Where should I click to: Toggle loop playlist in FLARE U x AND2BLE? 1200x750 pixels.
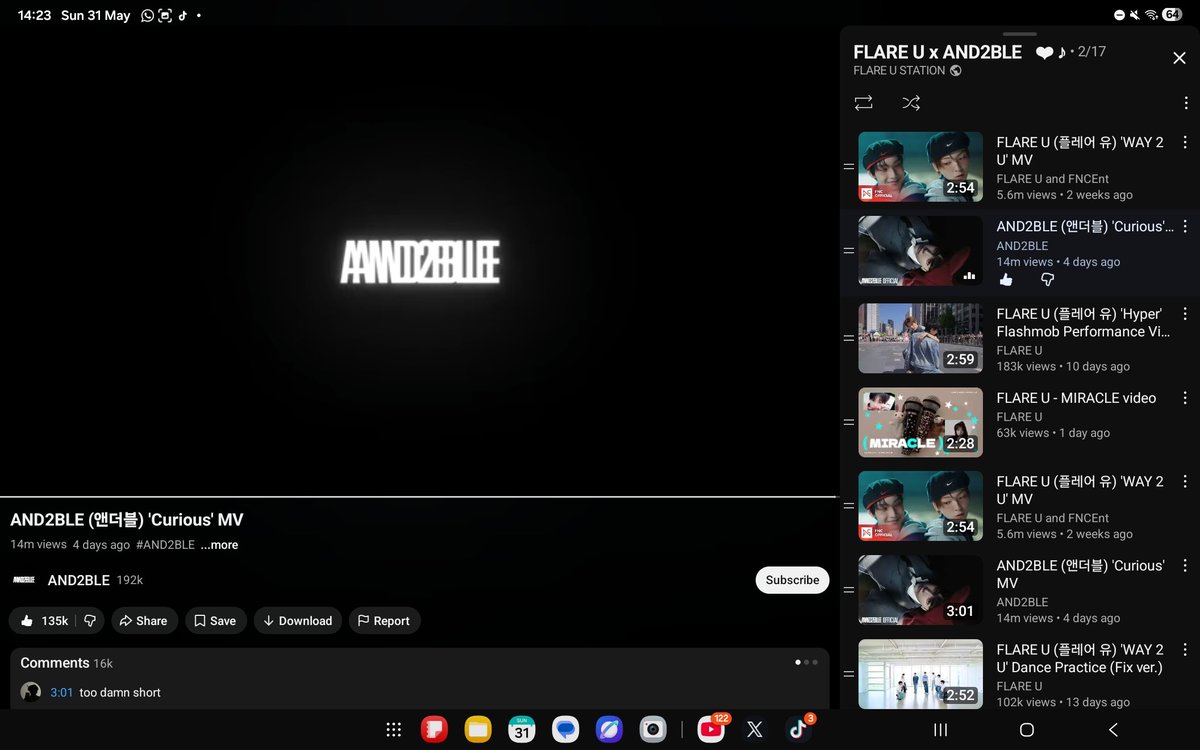pos(863,103)
